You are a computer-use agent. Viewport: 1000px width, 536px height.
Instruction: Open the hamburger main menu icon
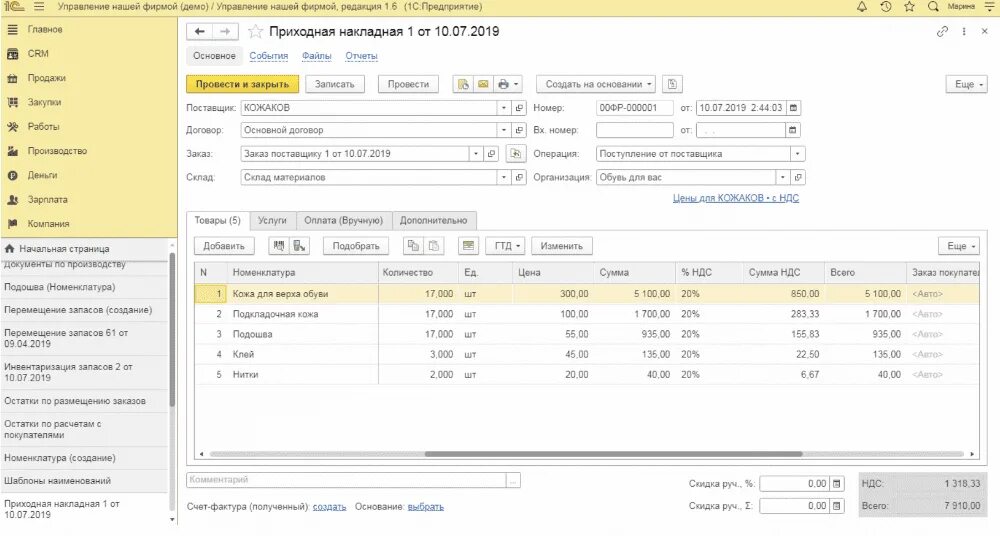tap(40, 7)
